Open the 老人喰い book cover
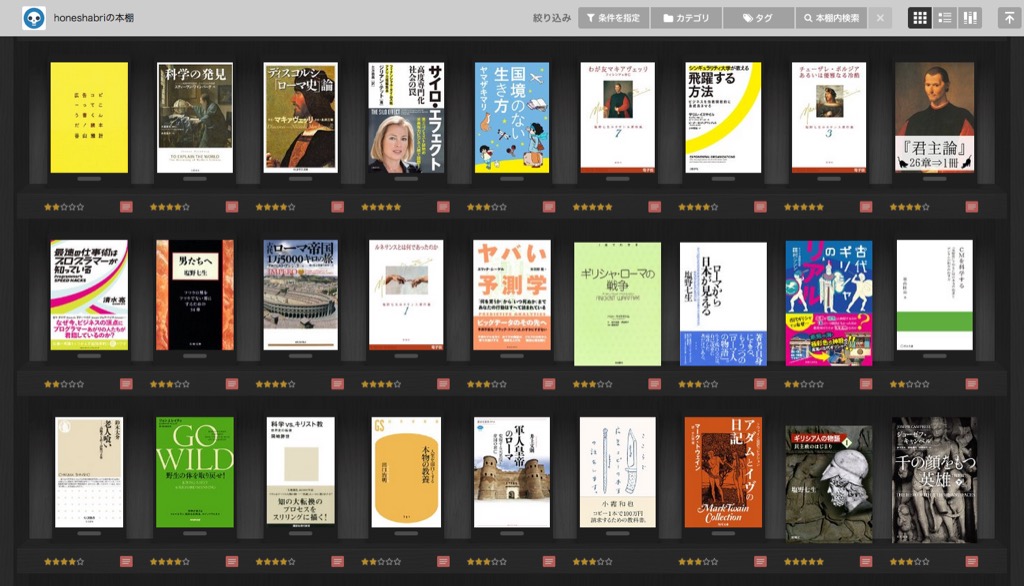Screen dimensions: 1024x586 click(x=89, y=472)
